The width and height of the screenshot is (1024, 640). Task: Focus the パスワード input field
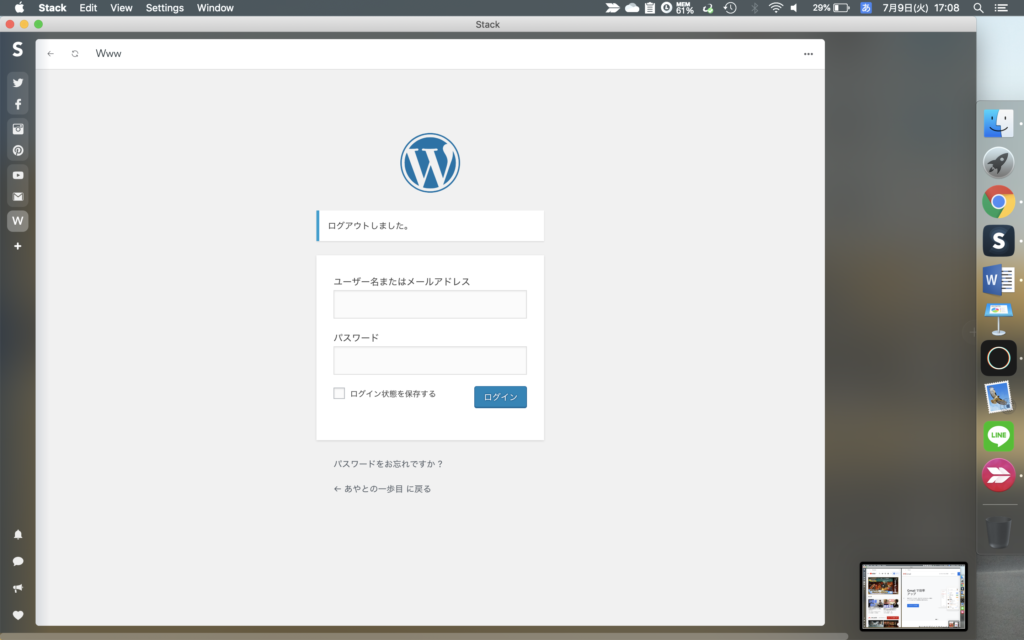pos(430,360)
